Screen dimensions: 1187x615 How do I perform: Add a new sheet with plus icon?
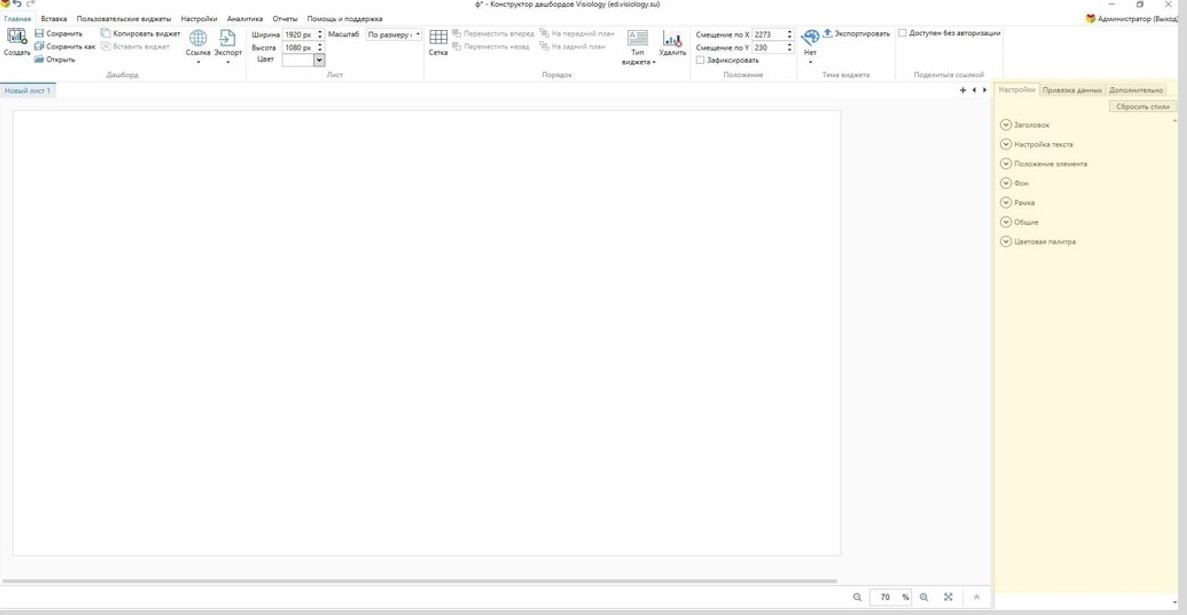click(x=963, y=90)
